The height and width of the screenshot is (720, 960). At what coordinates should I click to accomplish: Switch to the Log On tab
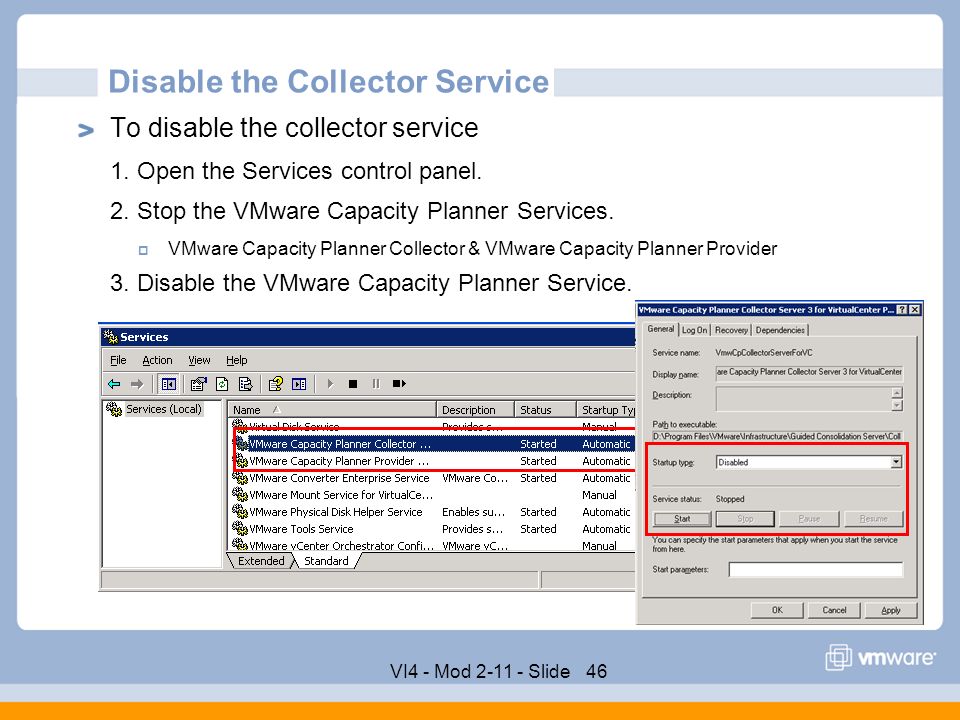tap(694, 330)
